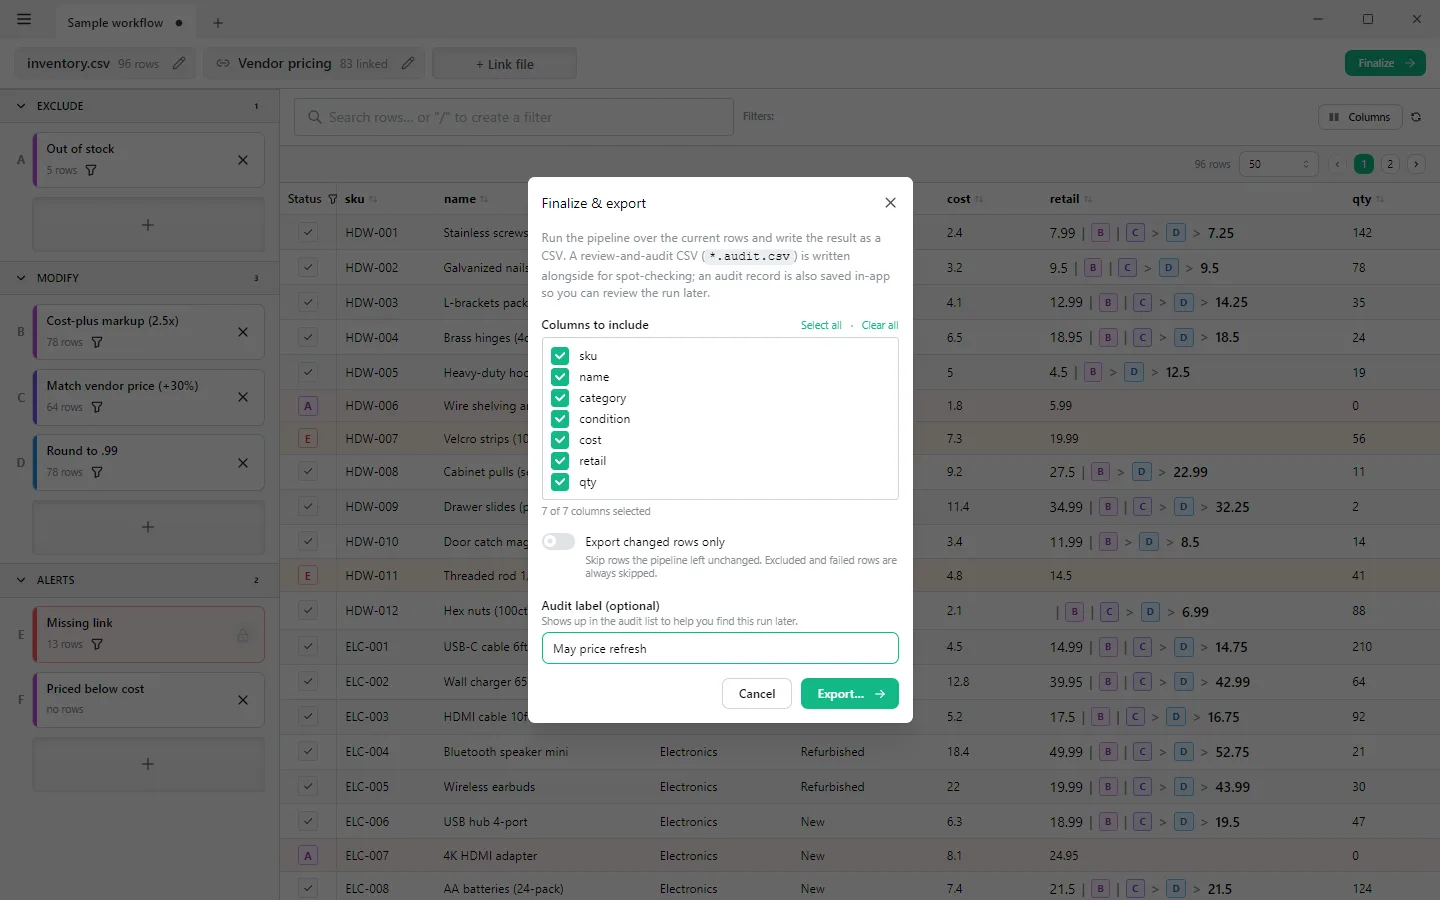Go to page 2 of results

[x=1390, y=164]
